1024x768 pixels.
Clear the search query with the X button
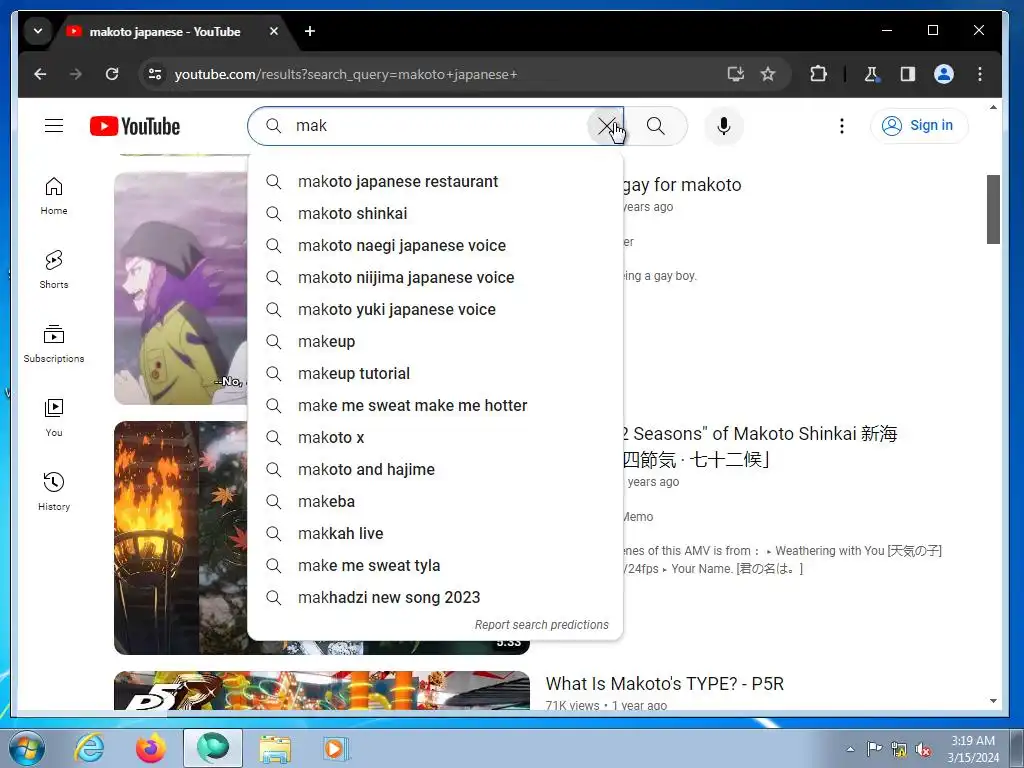[x=607, y=126]
